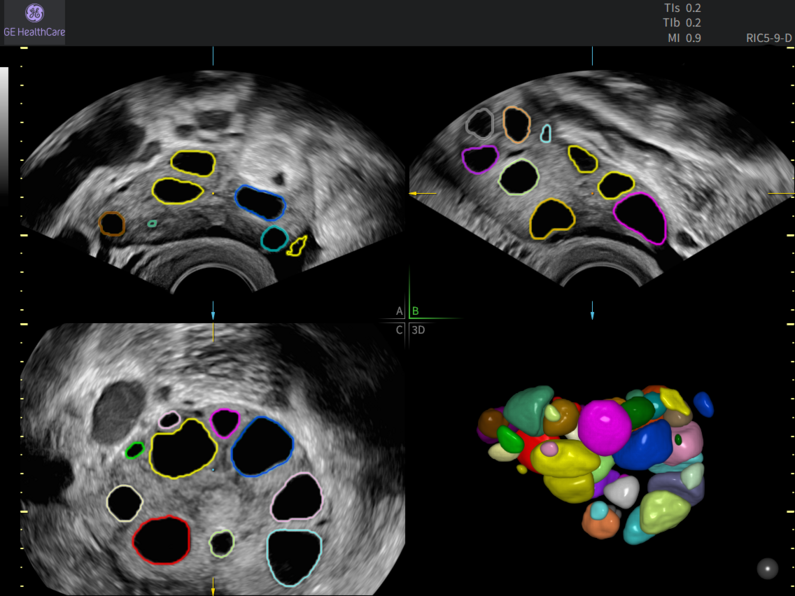Select the gray-outlined follicle in plane B

480,124
